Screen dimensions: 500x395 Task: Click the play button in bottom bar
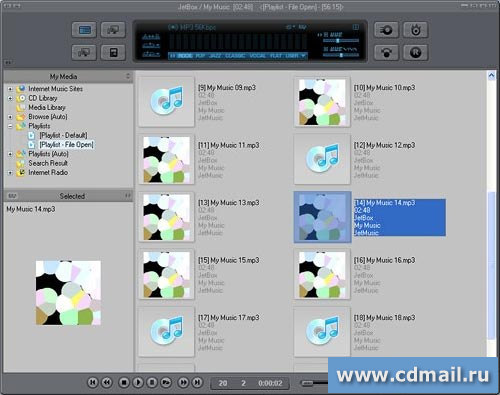(138, 382)
